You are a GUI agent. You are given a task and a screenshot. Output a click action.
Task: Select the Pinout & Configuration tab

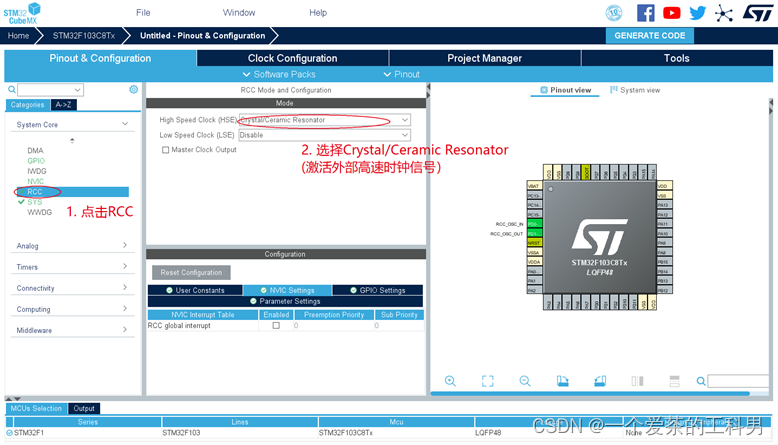[100, 58]
